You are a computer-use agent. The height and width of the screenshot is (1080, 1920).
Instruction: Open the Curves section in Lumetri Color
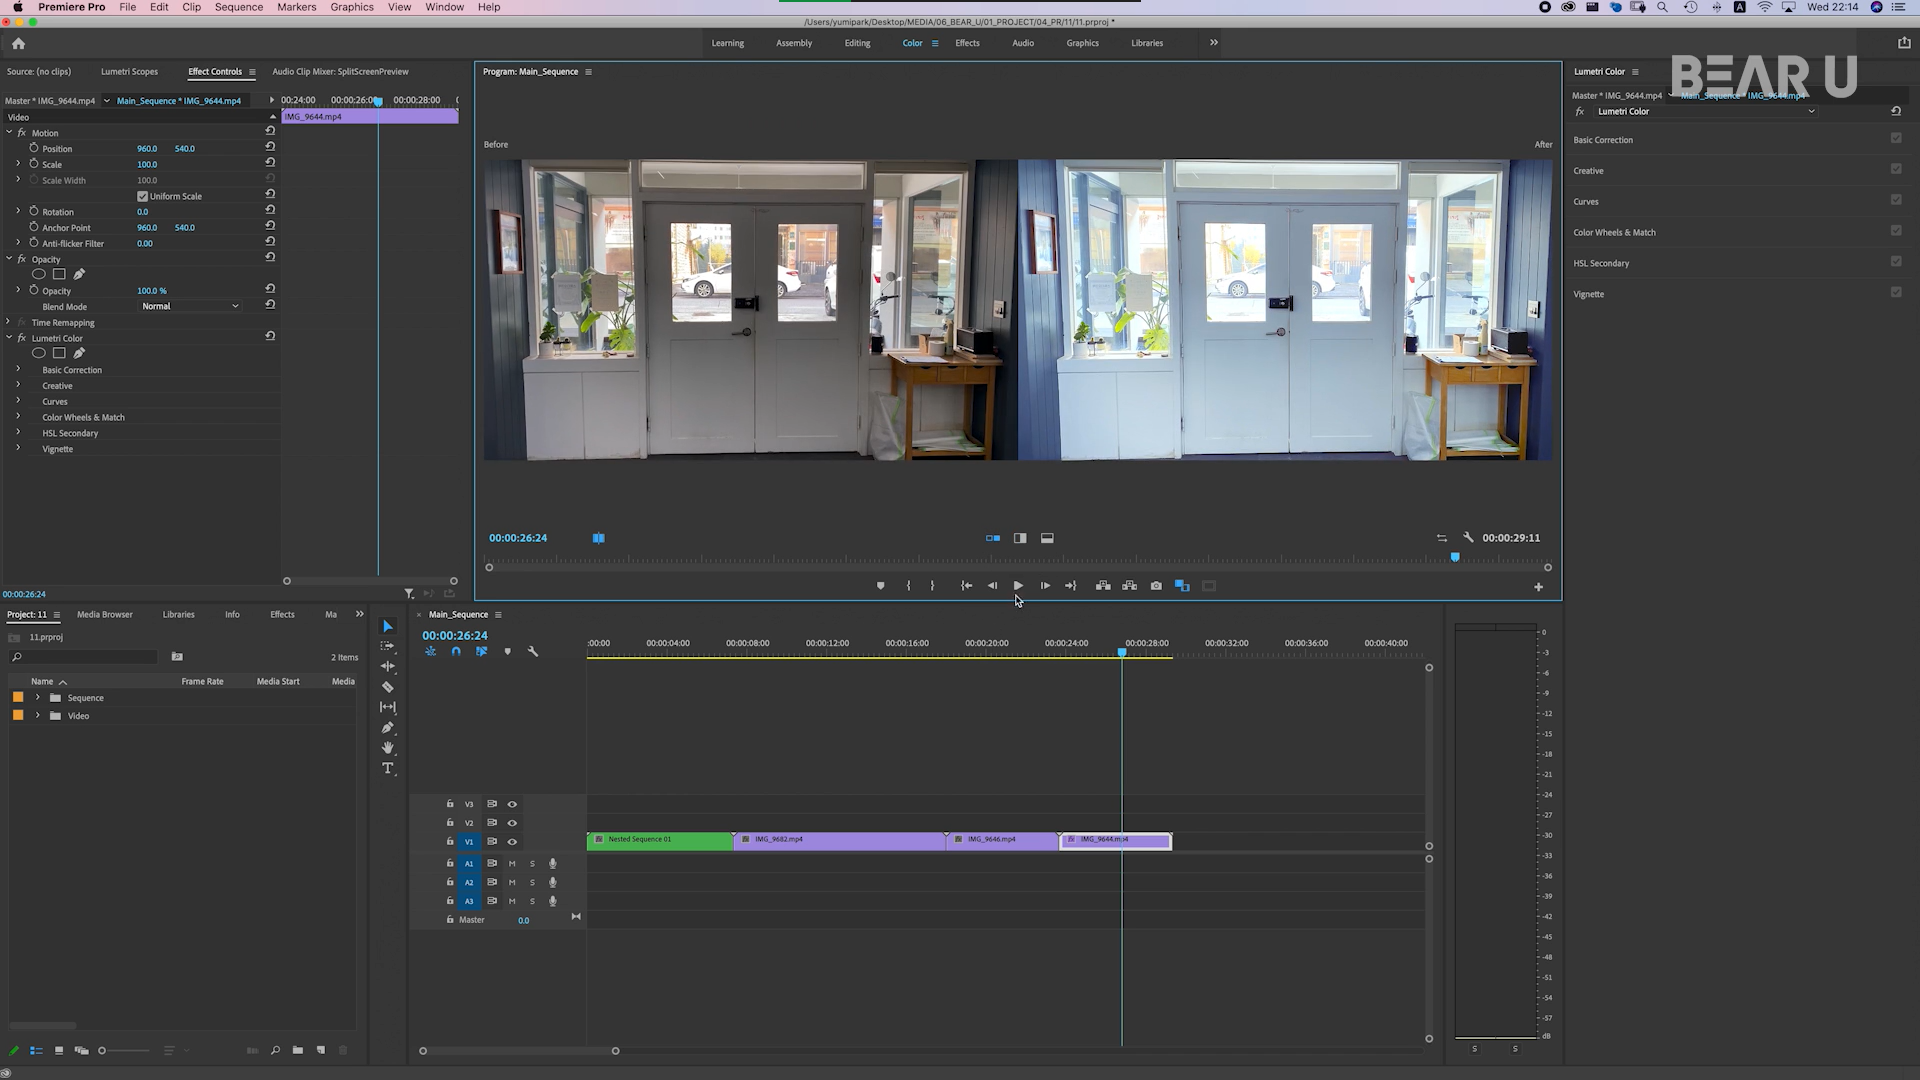pos(1586,202)
